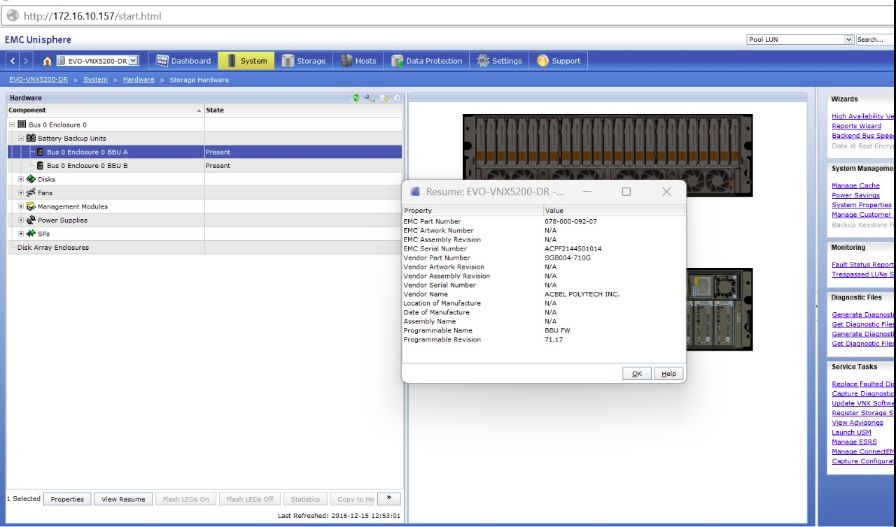Image resolution: width=896 pixels, height=527 pixels.
Task: Click the forward navigation arrow
Action: point(26,61)
